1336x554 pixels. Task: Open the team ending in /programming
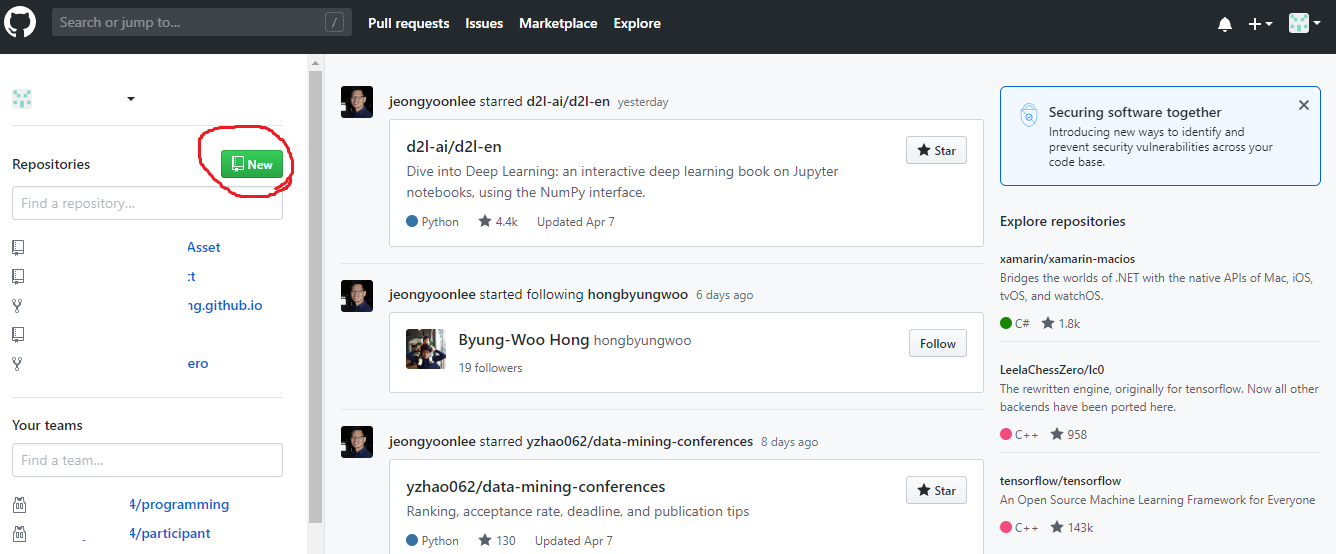(179, 504)
